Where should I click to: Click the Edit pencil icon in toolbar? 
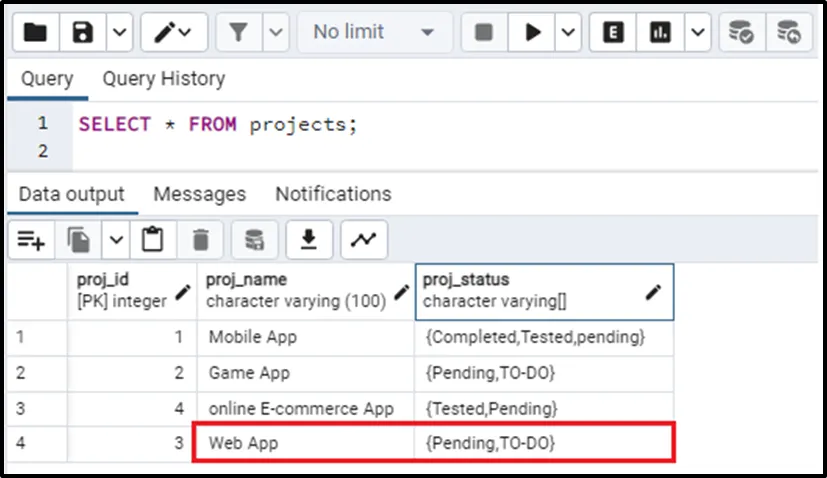coord(165,33)
